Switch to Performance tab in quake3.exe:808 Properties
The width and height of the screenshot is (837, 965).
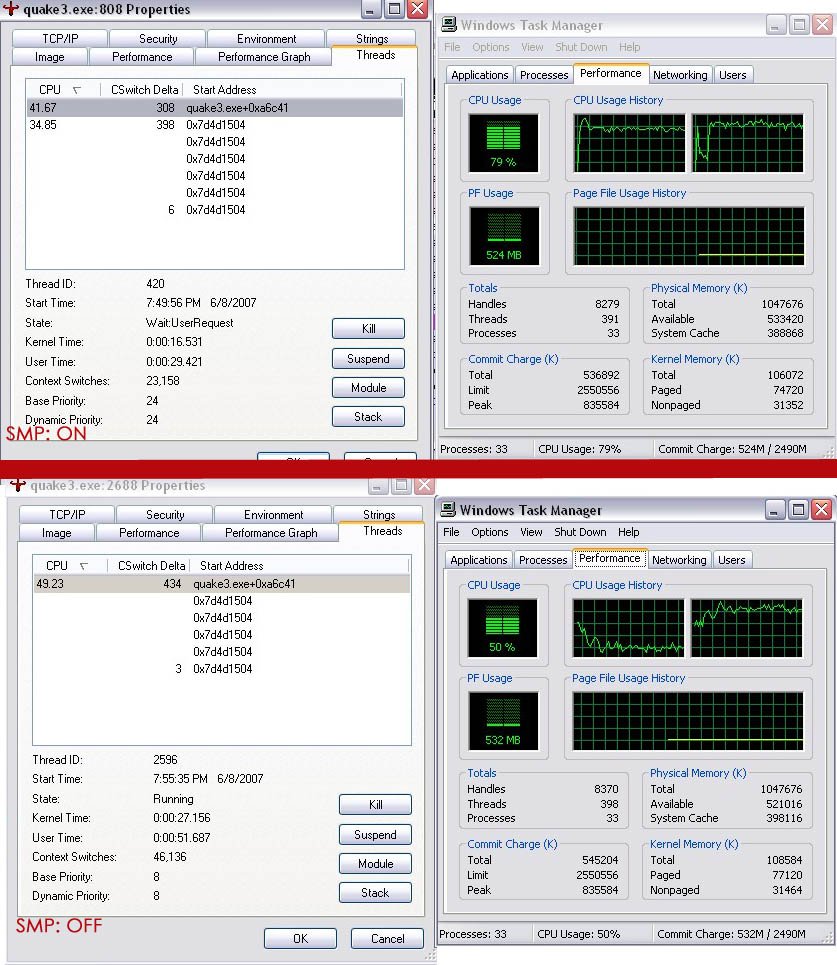(x=142, y=57)
